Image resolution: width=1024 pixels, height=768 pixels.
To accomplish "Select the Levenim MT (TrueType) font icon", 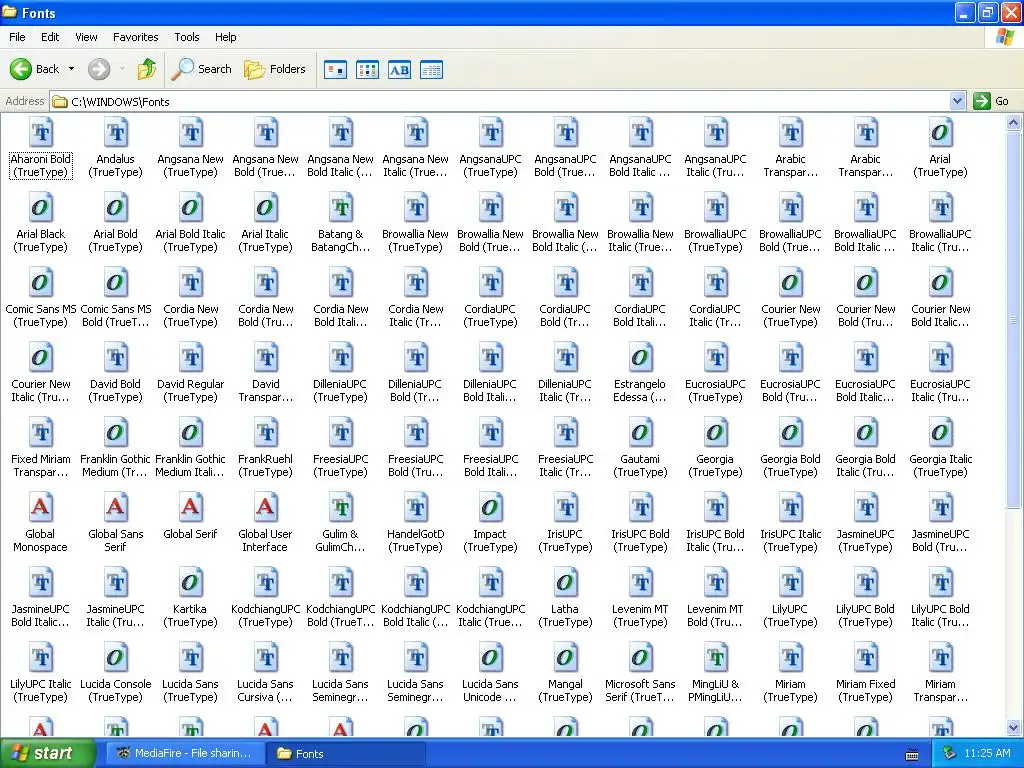I will (x=640, y=583).
